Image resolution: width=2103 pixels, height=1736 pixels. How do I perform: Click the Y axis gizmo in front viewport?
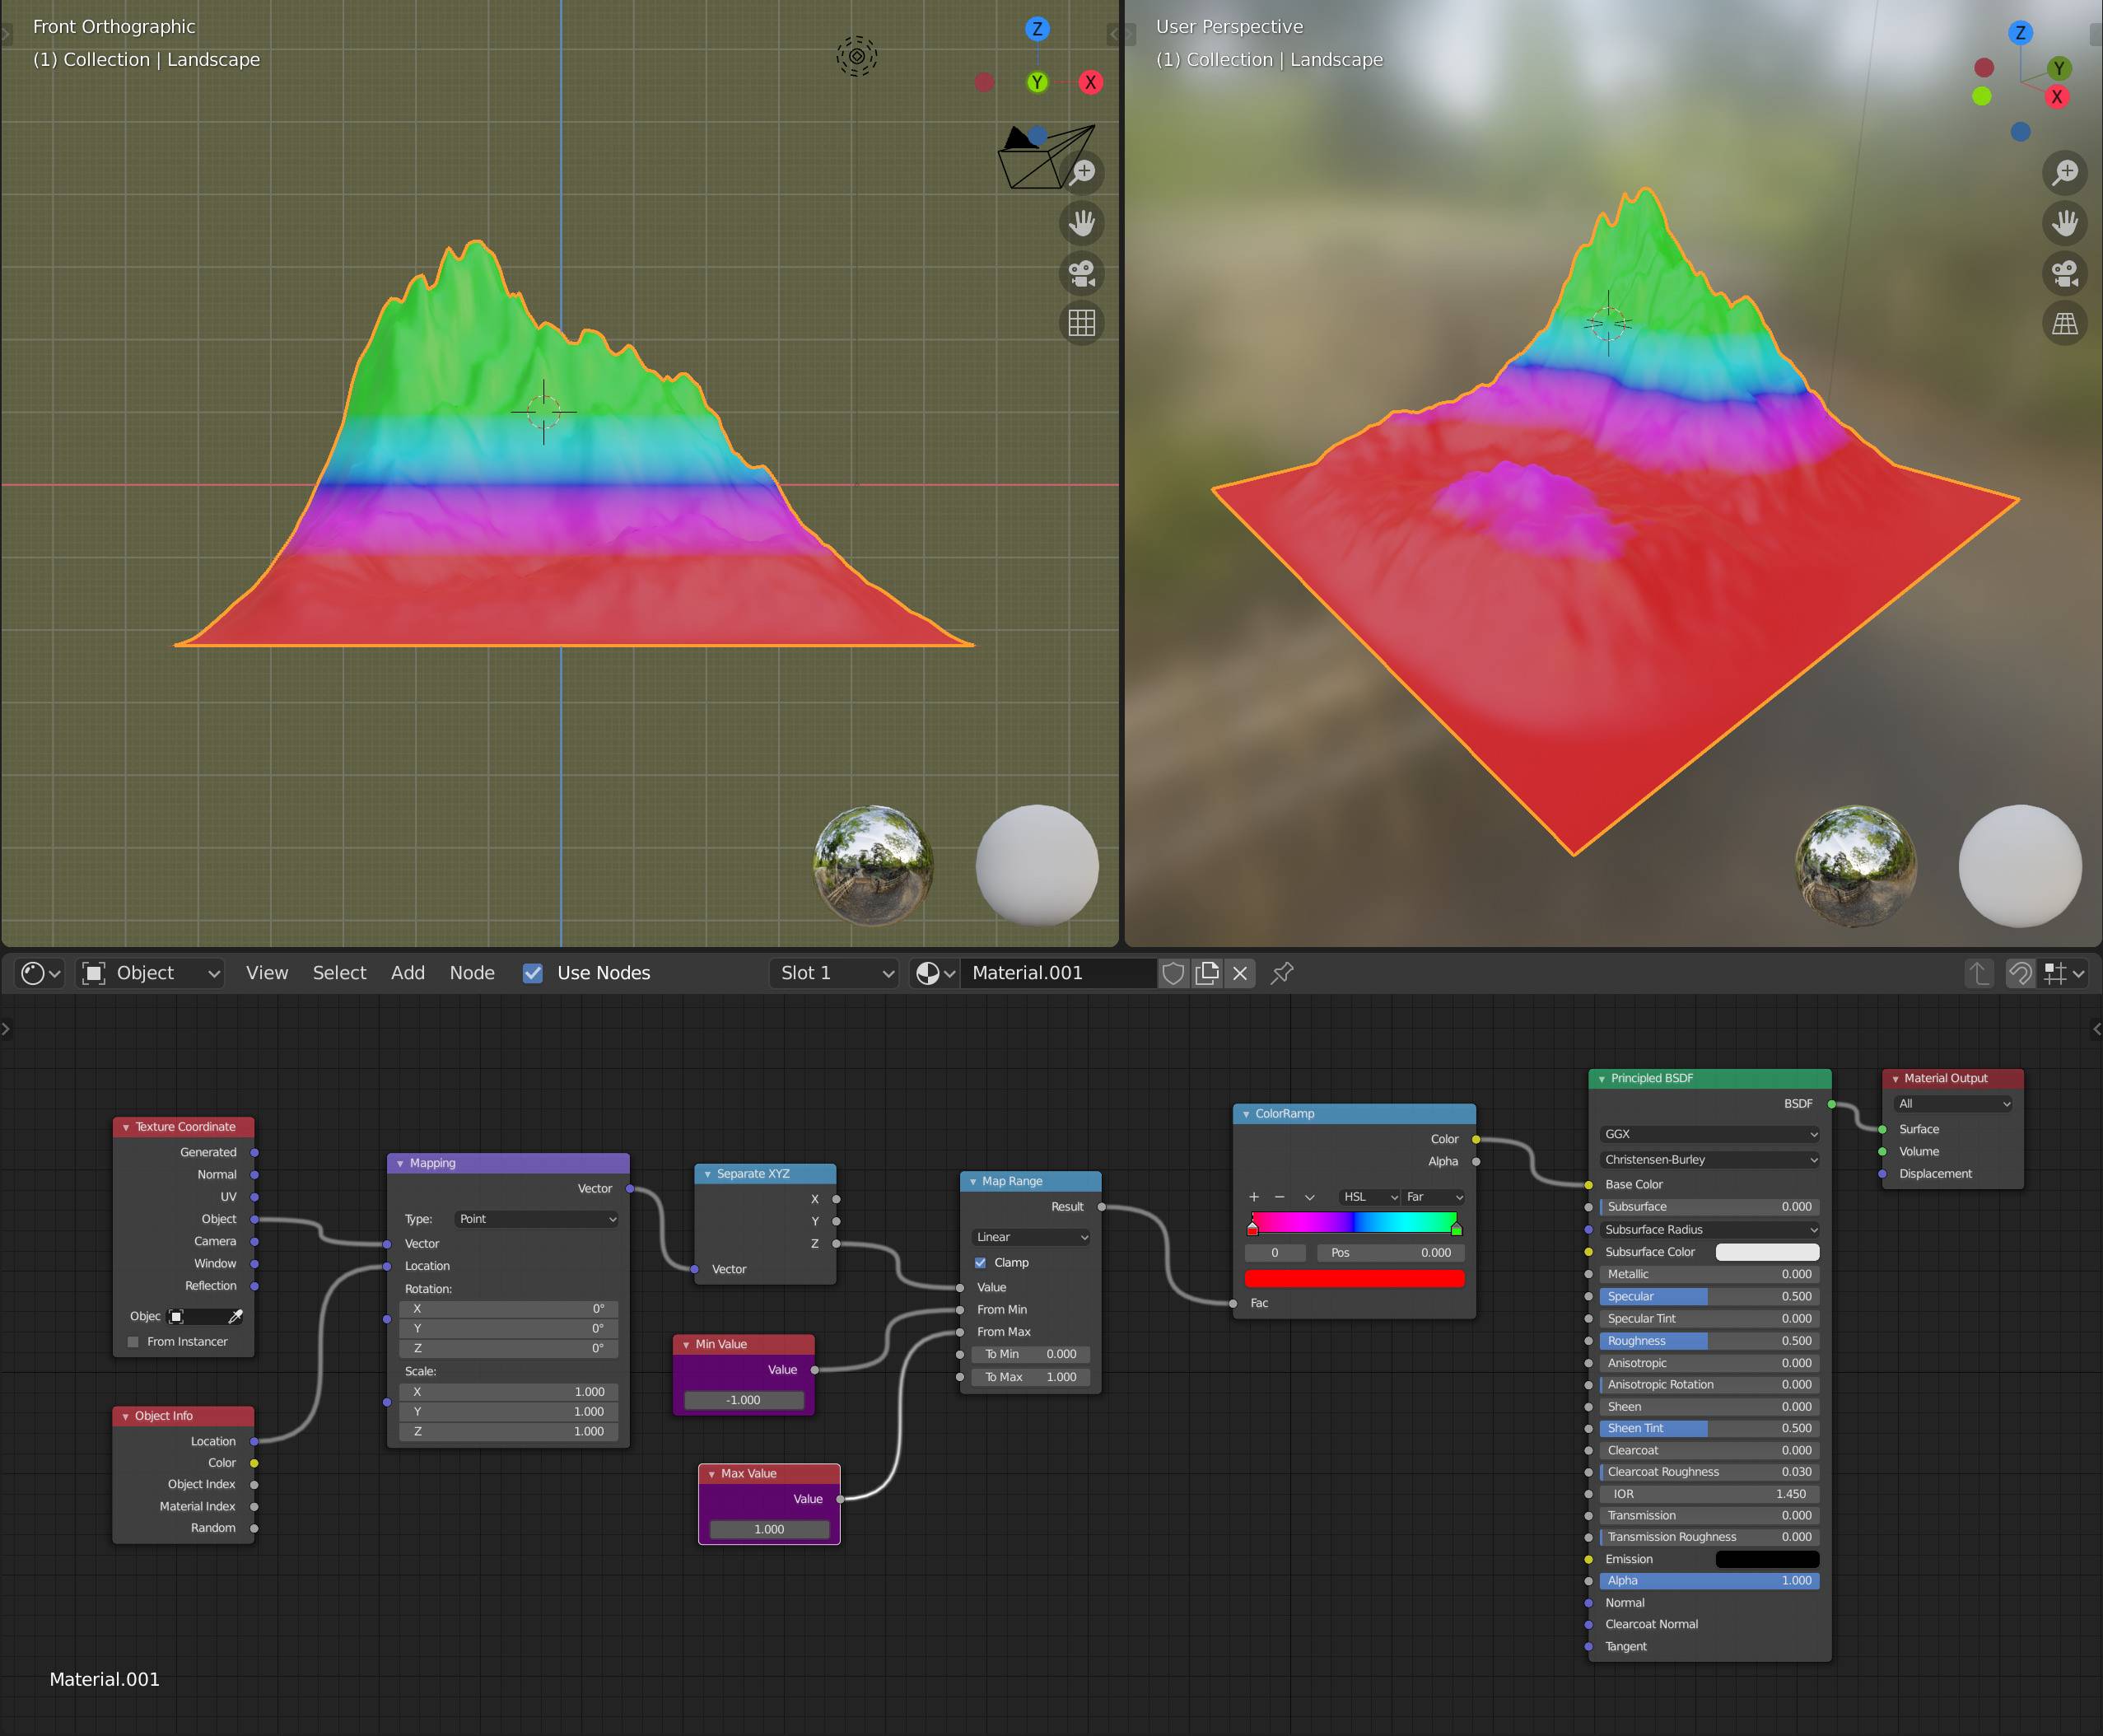pyautogui.click(x=1037, y=82)
